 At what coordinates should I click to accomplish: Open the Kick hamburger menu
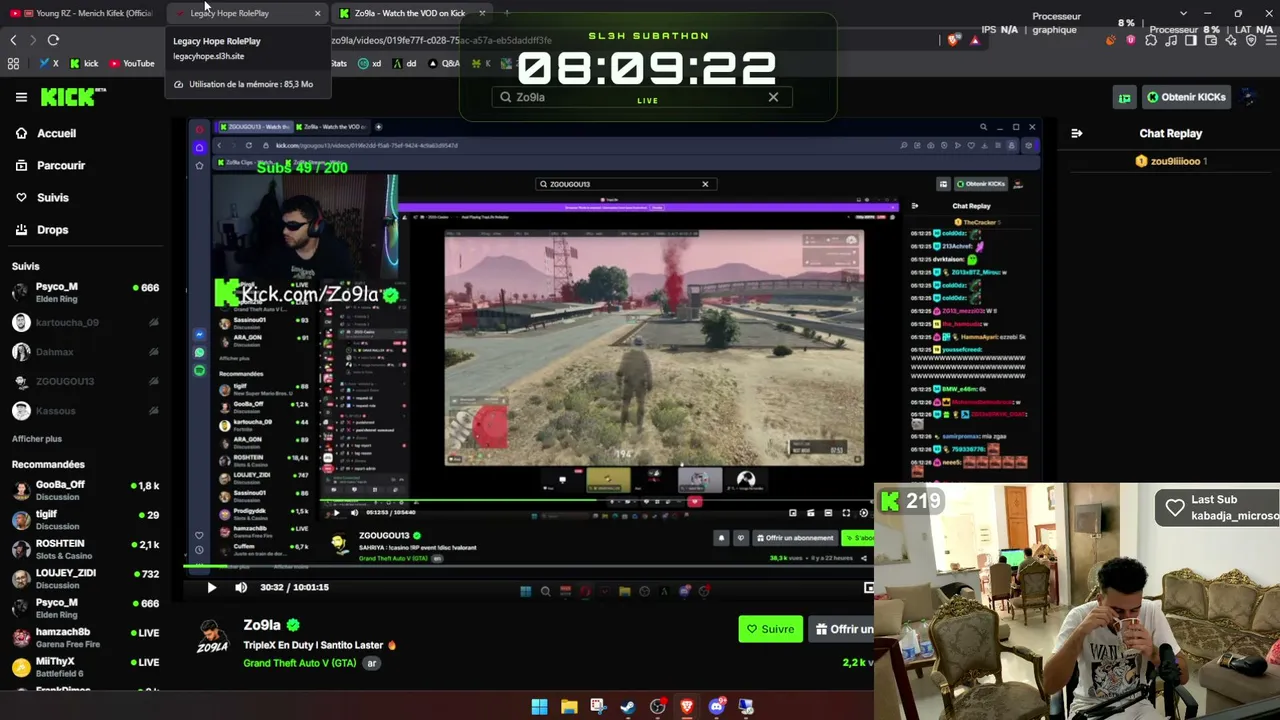[21, 97]
